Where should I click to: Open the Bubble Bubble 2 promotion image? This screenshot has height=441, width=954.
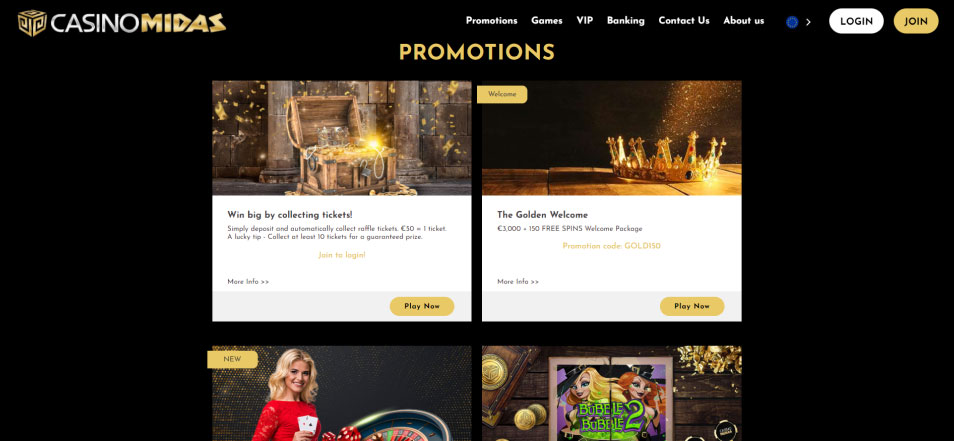coord(611,394)
